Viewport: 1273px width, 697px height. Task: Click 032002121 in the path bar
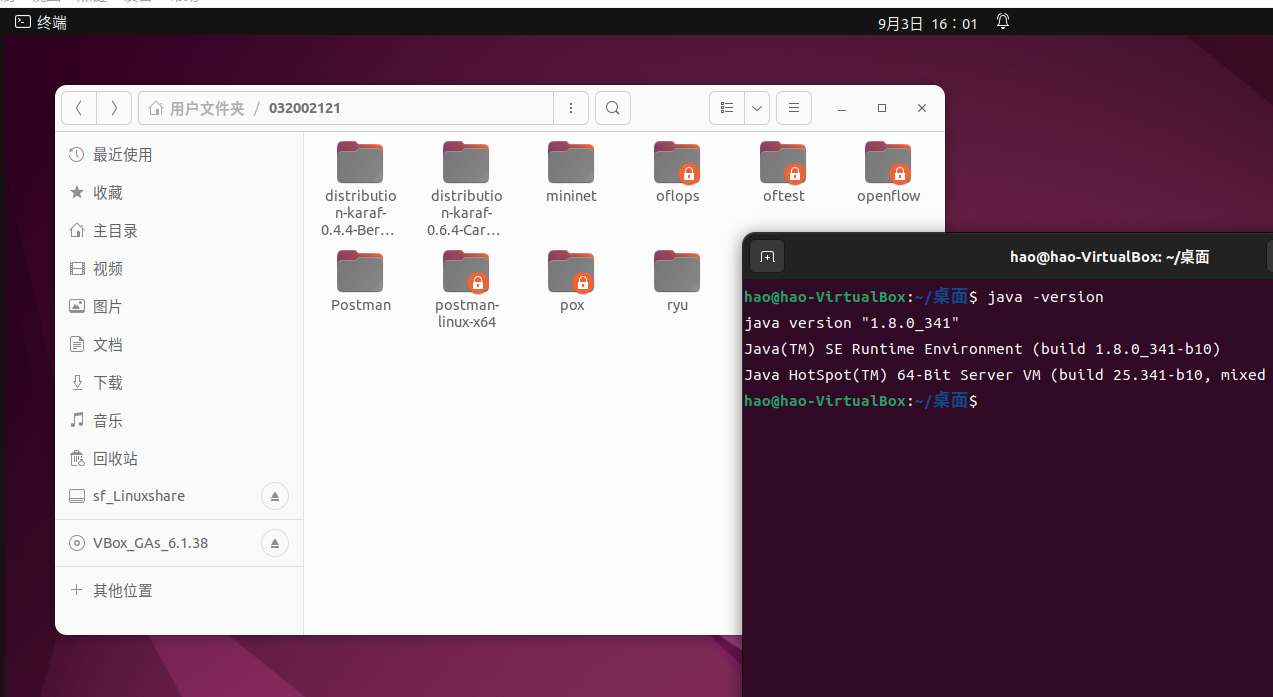(x=304, y=108)
